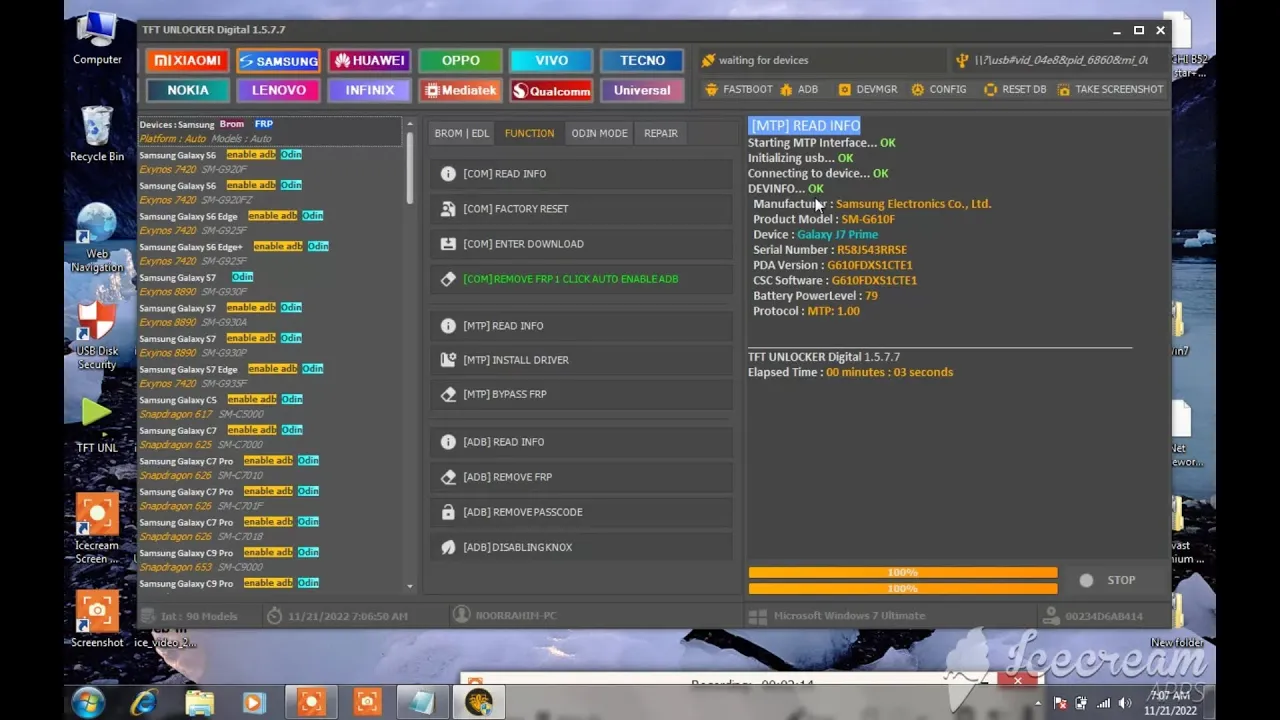Switch to the FUNCTION tab
Image resolution: width=1280 pixels, height=720 pixels.
pos(529,133)
